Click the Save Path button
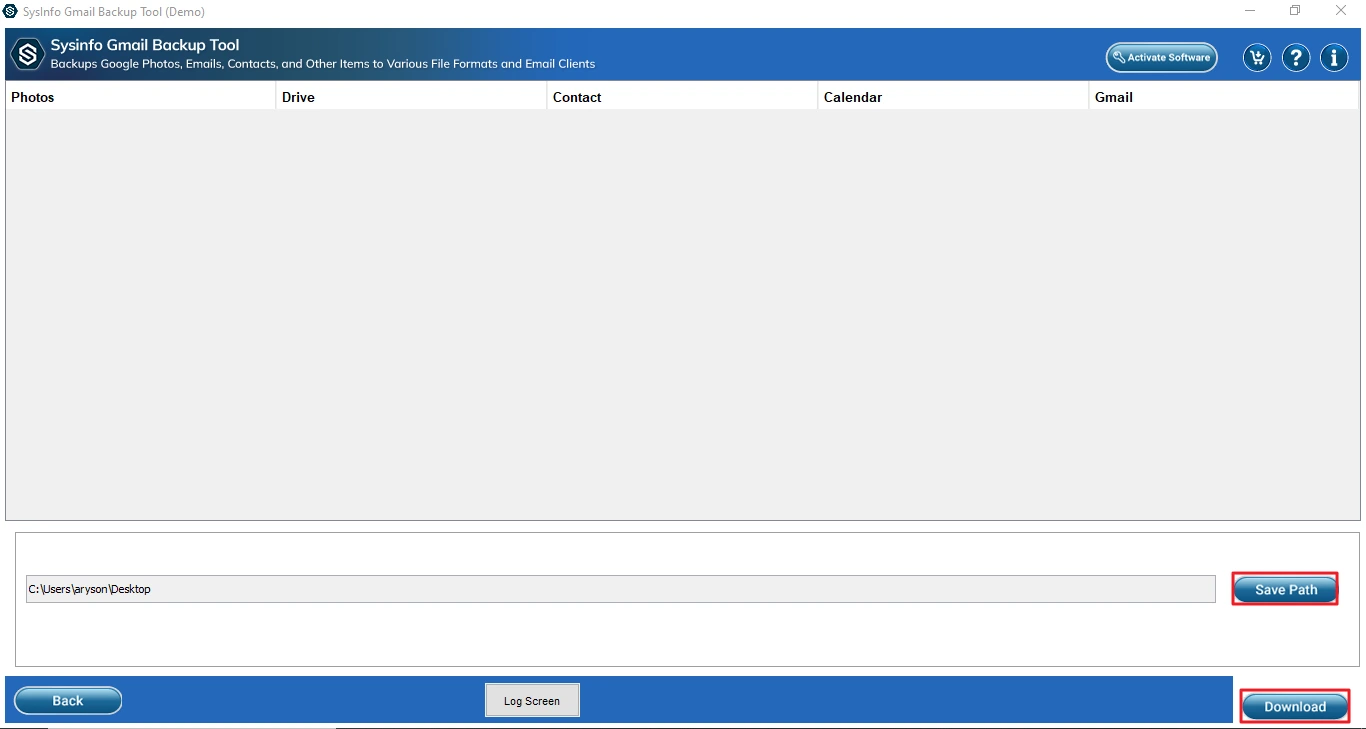The height and width of the screenshot is (729, 1366). click(x=1284, y=589)
